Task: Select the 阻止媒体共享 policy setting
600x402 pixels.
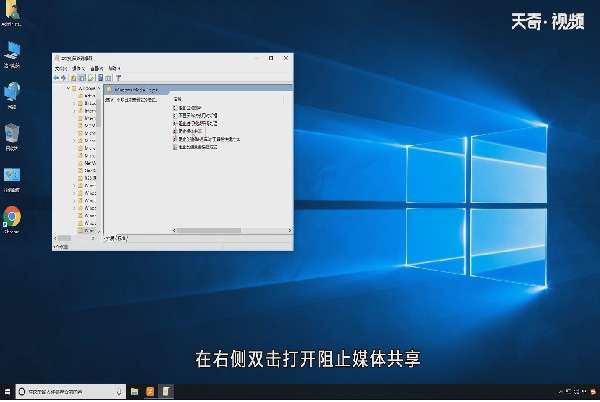Action: (190, 131)
